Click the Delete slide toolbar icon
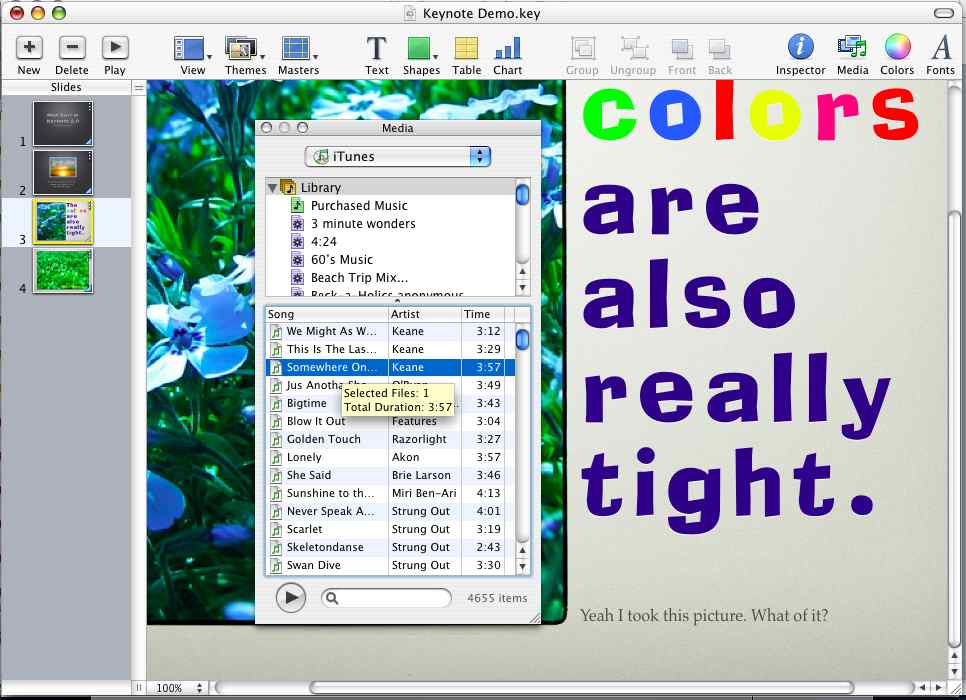 [x=72, y=48]
